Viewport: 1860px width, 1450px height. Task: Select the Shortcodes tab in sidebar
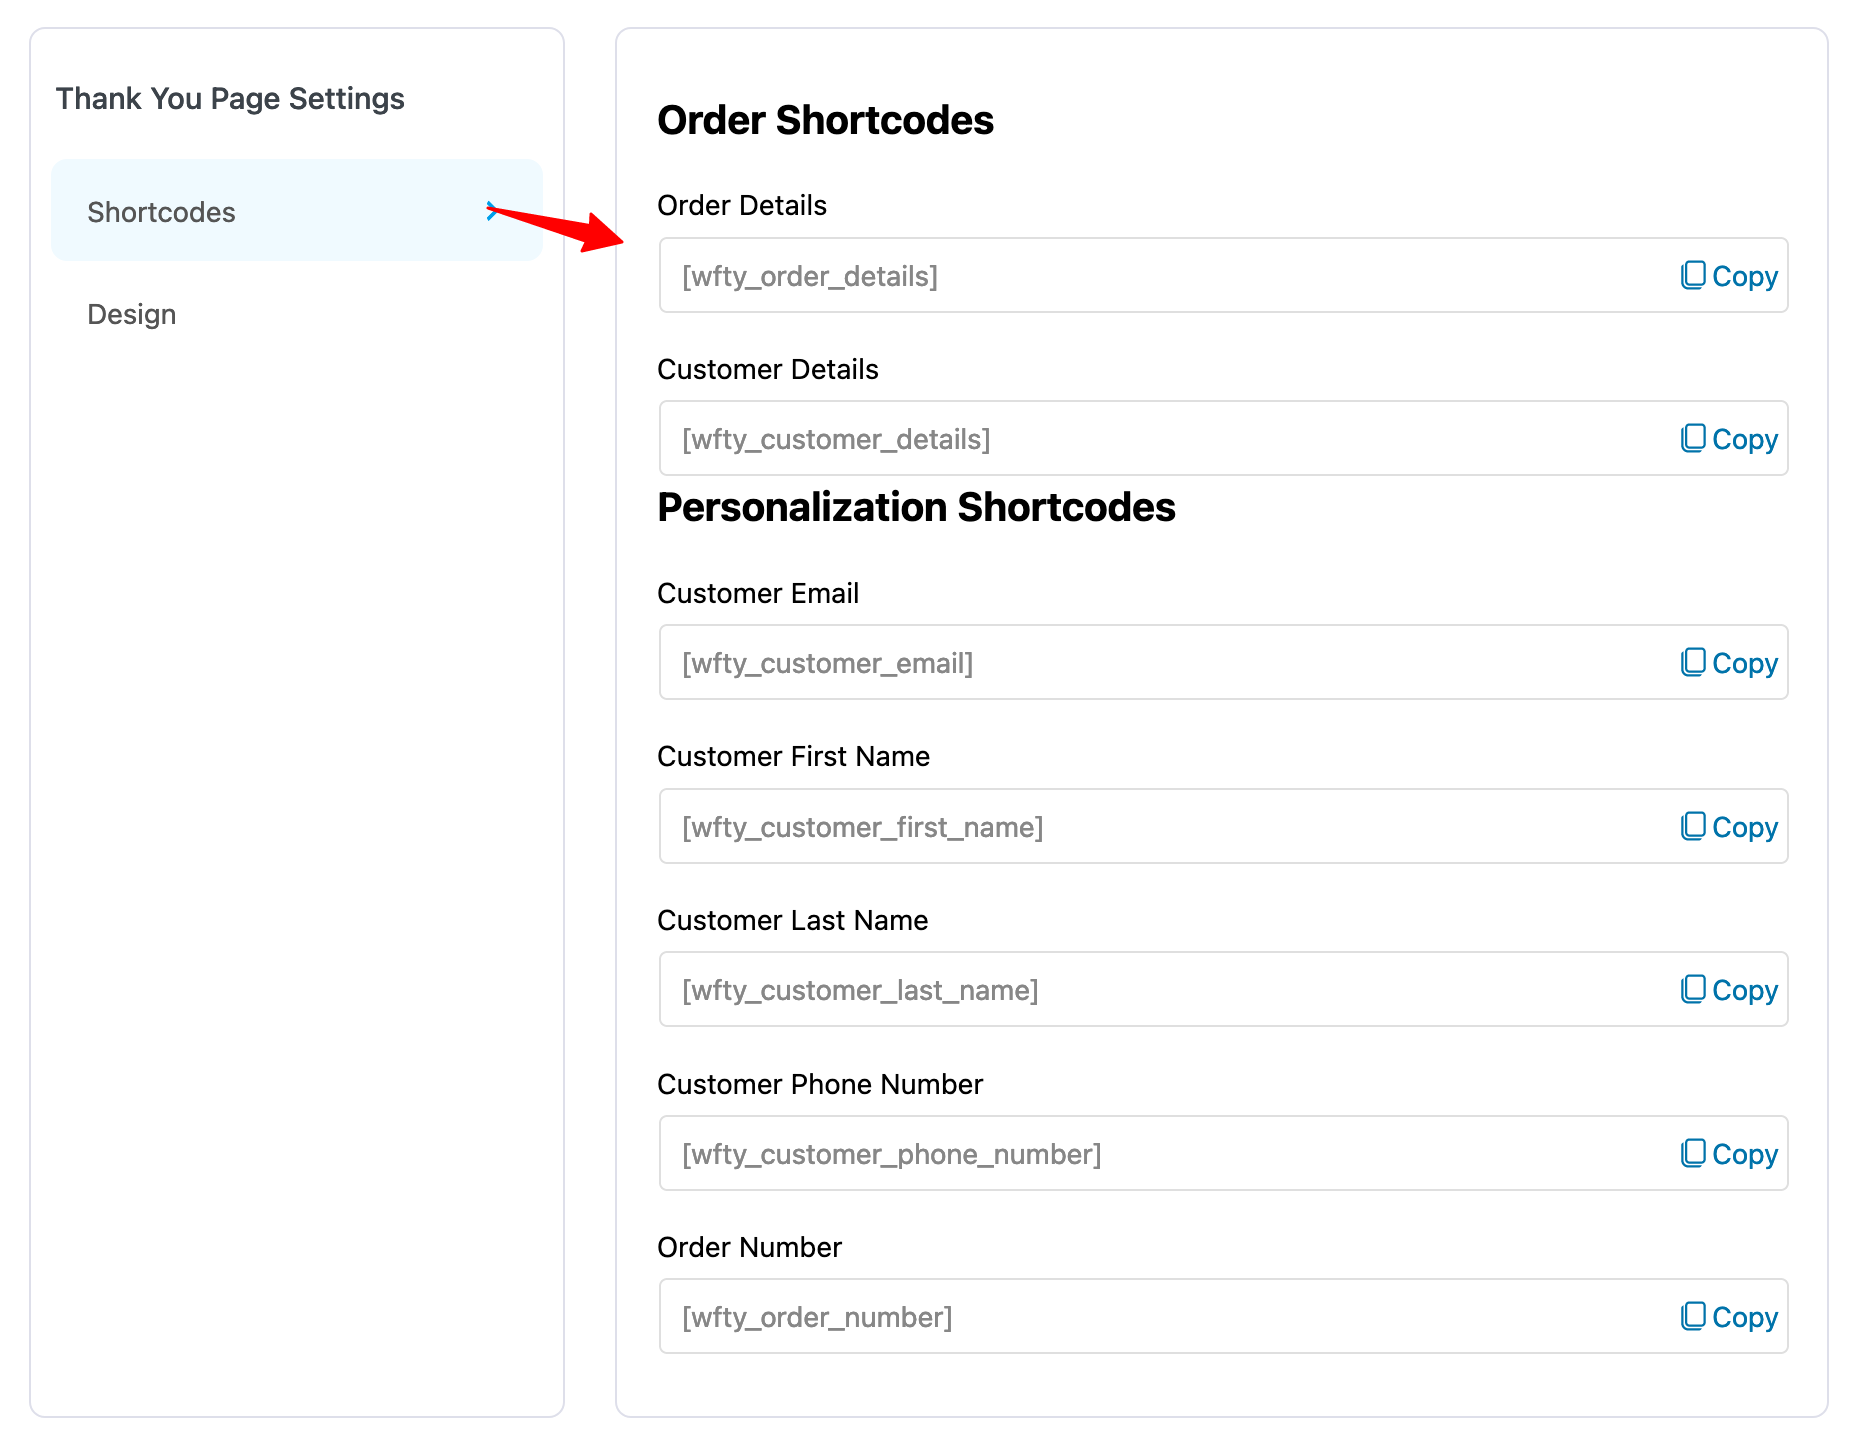tap(162, 211)
